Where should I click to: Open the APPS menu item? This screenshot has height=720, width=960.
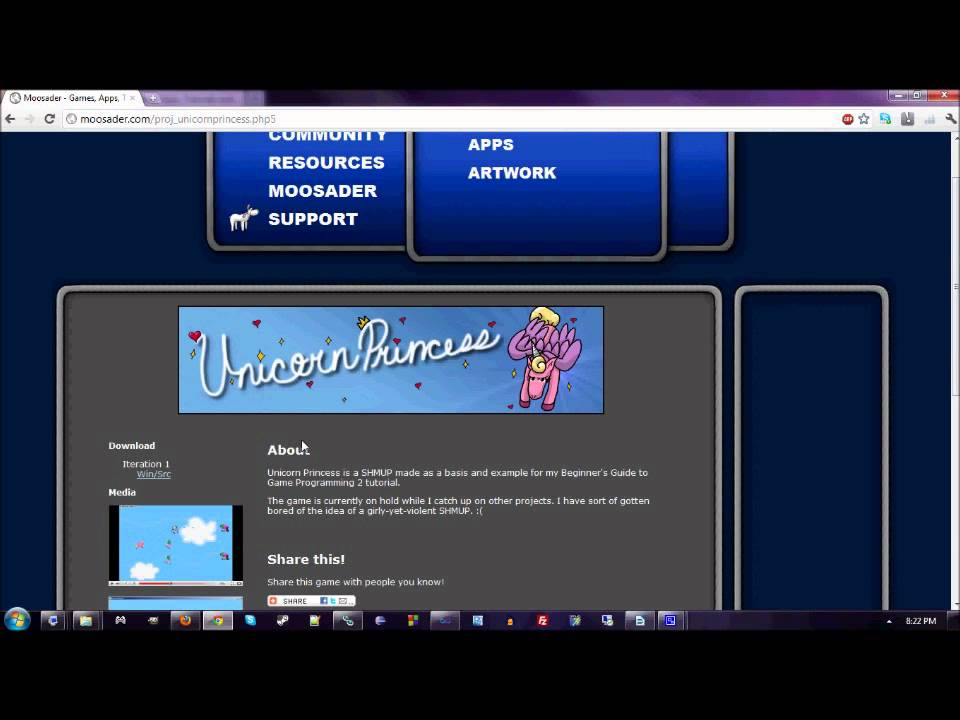[x=491, y=145]
